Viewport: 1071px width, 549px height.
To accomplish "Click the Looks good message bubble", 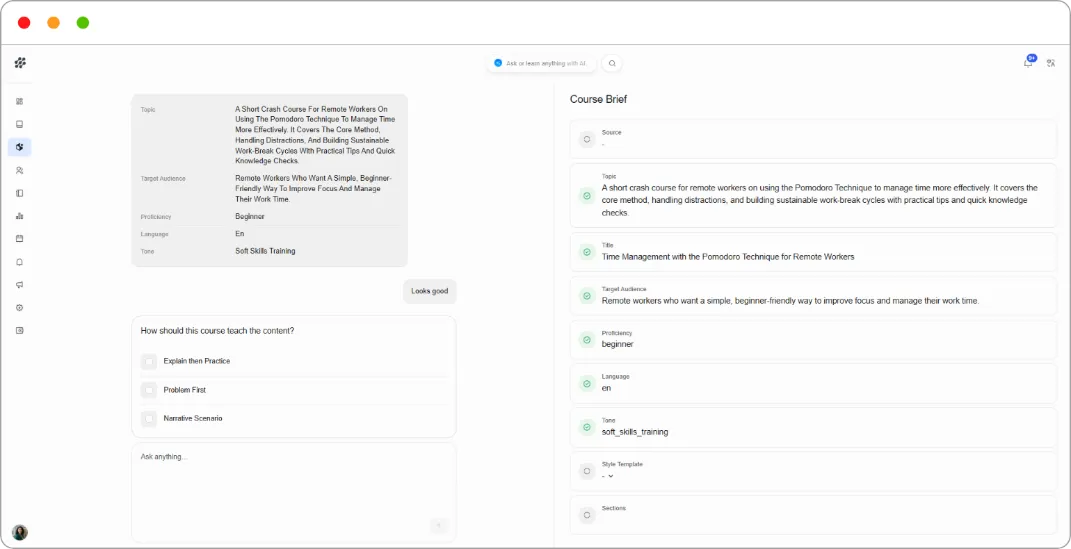I will pos(430,291).
